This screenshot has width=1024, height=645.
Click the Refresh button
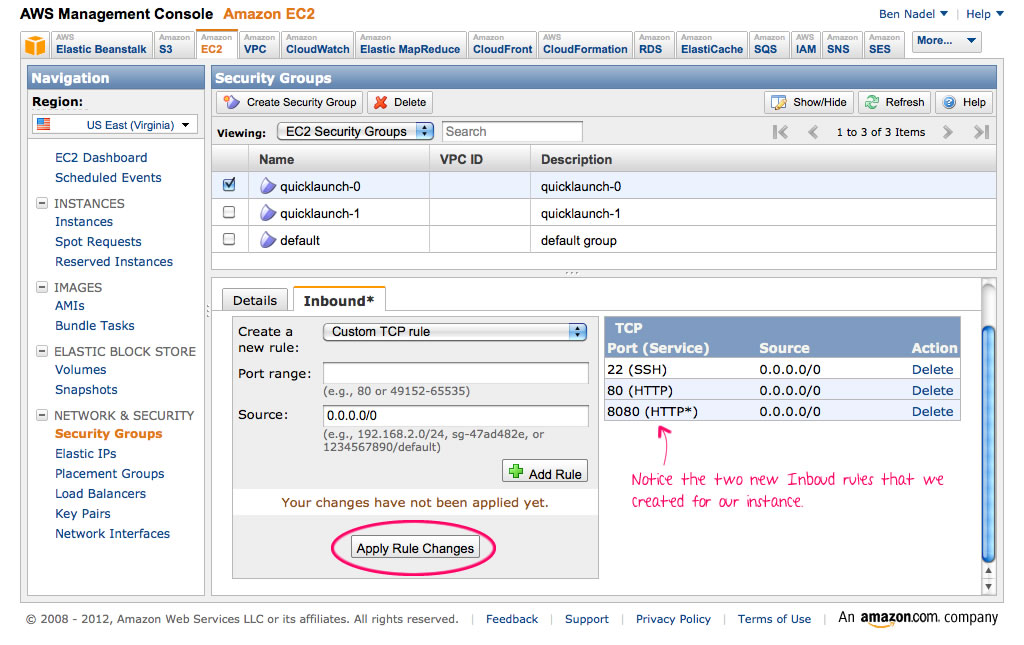coord(895,102)
